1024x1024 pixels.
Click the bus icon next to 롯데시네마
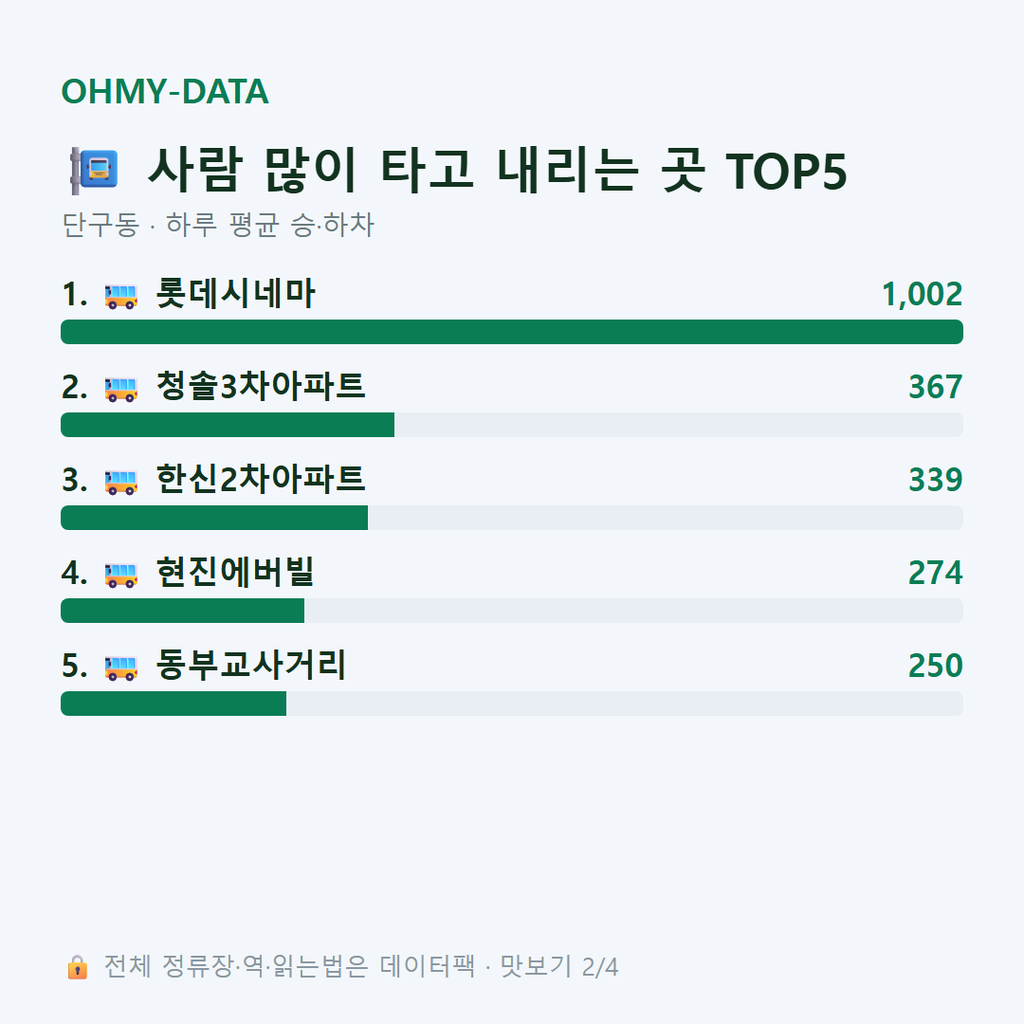[121, 296]
